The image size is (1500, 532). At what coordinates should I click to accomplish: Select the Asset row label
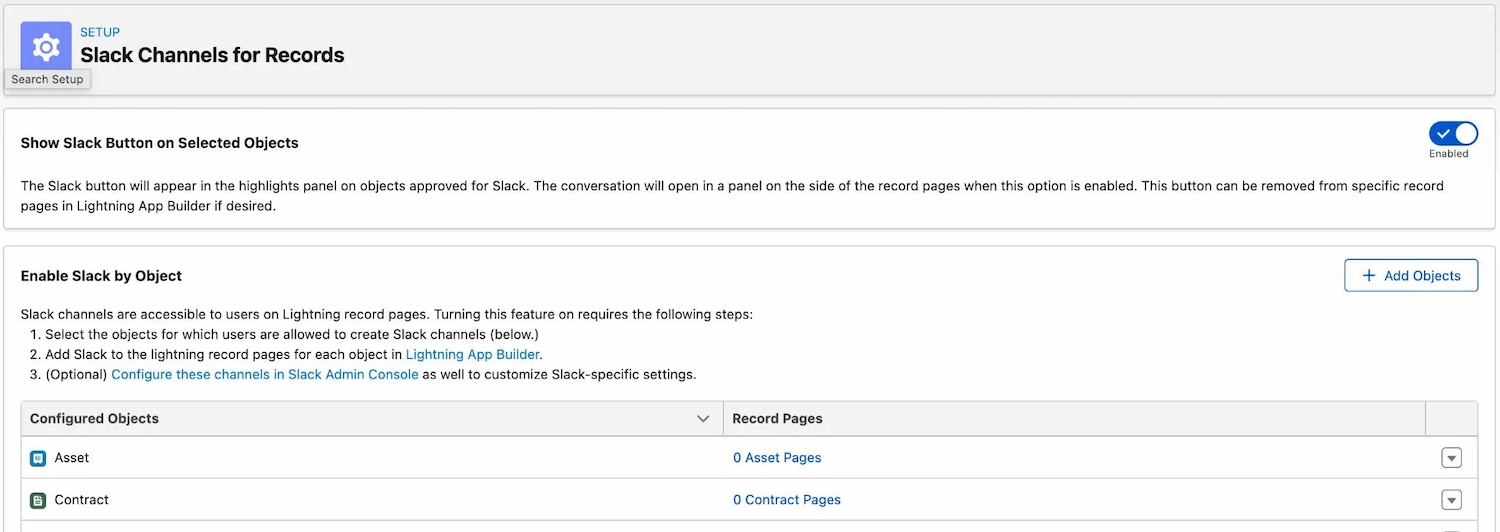coord(72,458)
